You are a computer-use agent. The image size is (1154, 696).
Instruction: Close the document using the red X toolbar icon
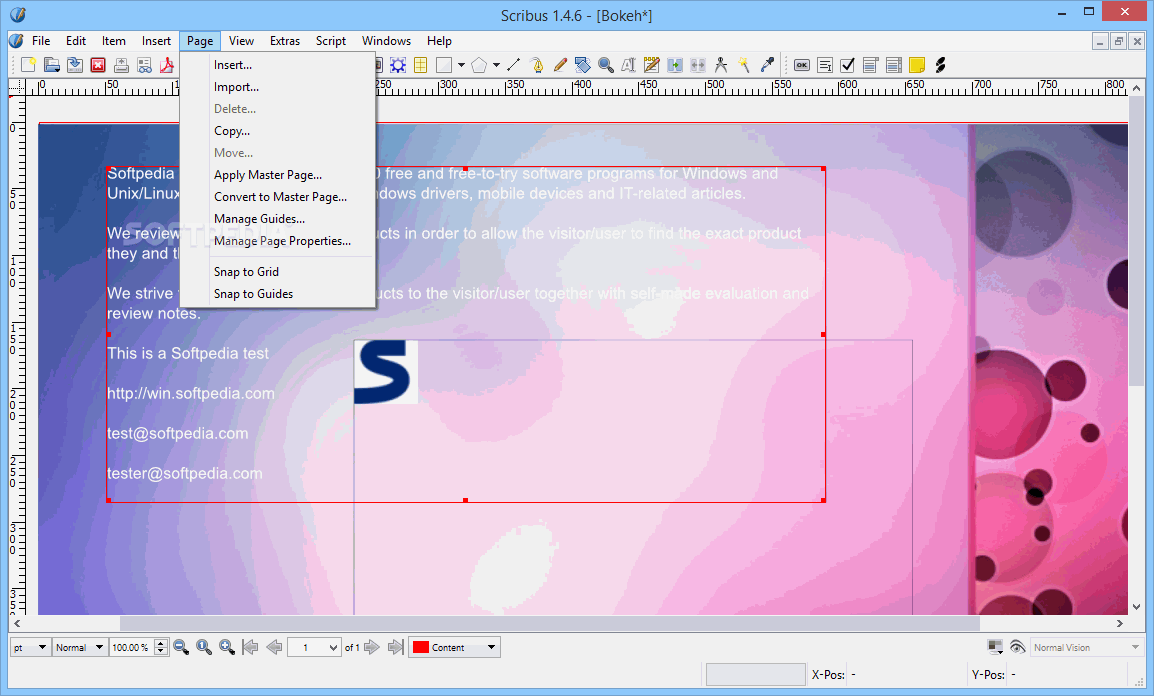coord(98,65)
